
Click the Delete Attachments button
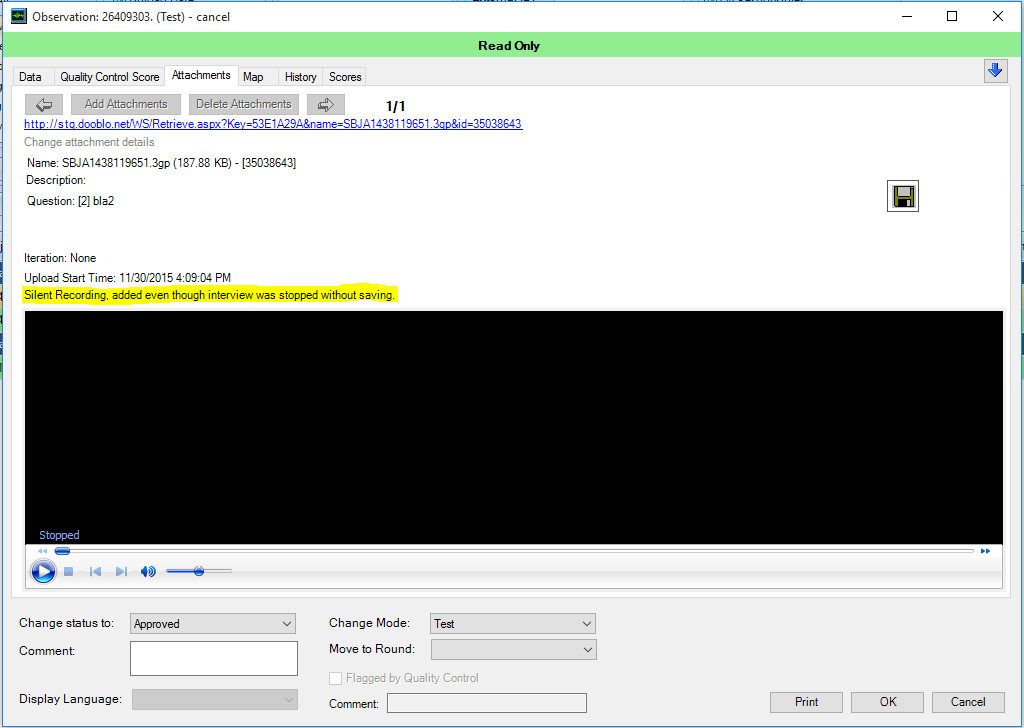[x=244, y=104]
